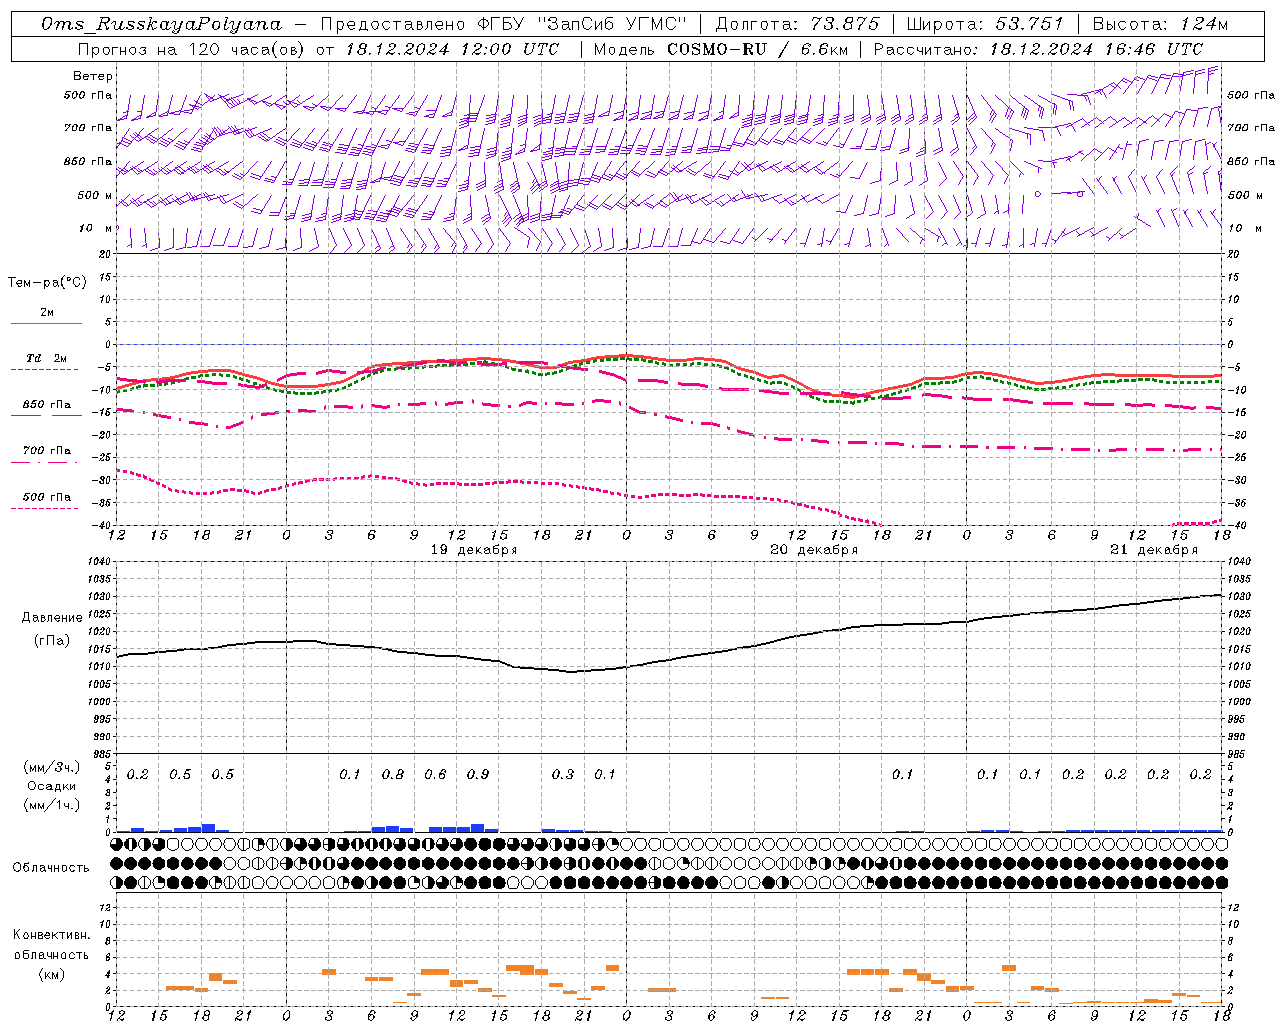Click the '850 гПа' temperature legend label
The width and height of the screenshot is (1280, 1024).
pos(46,404)
